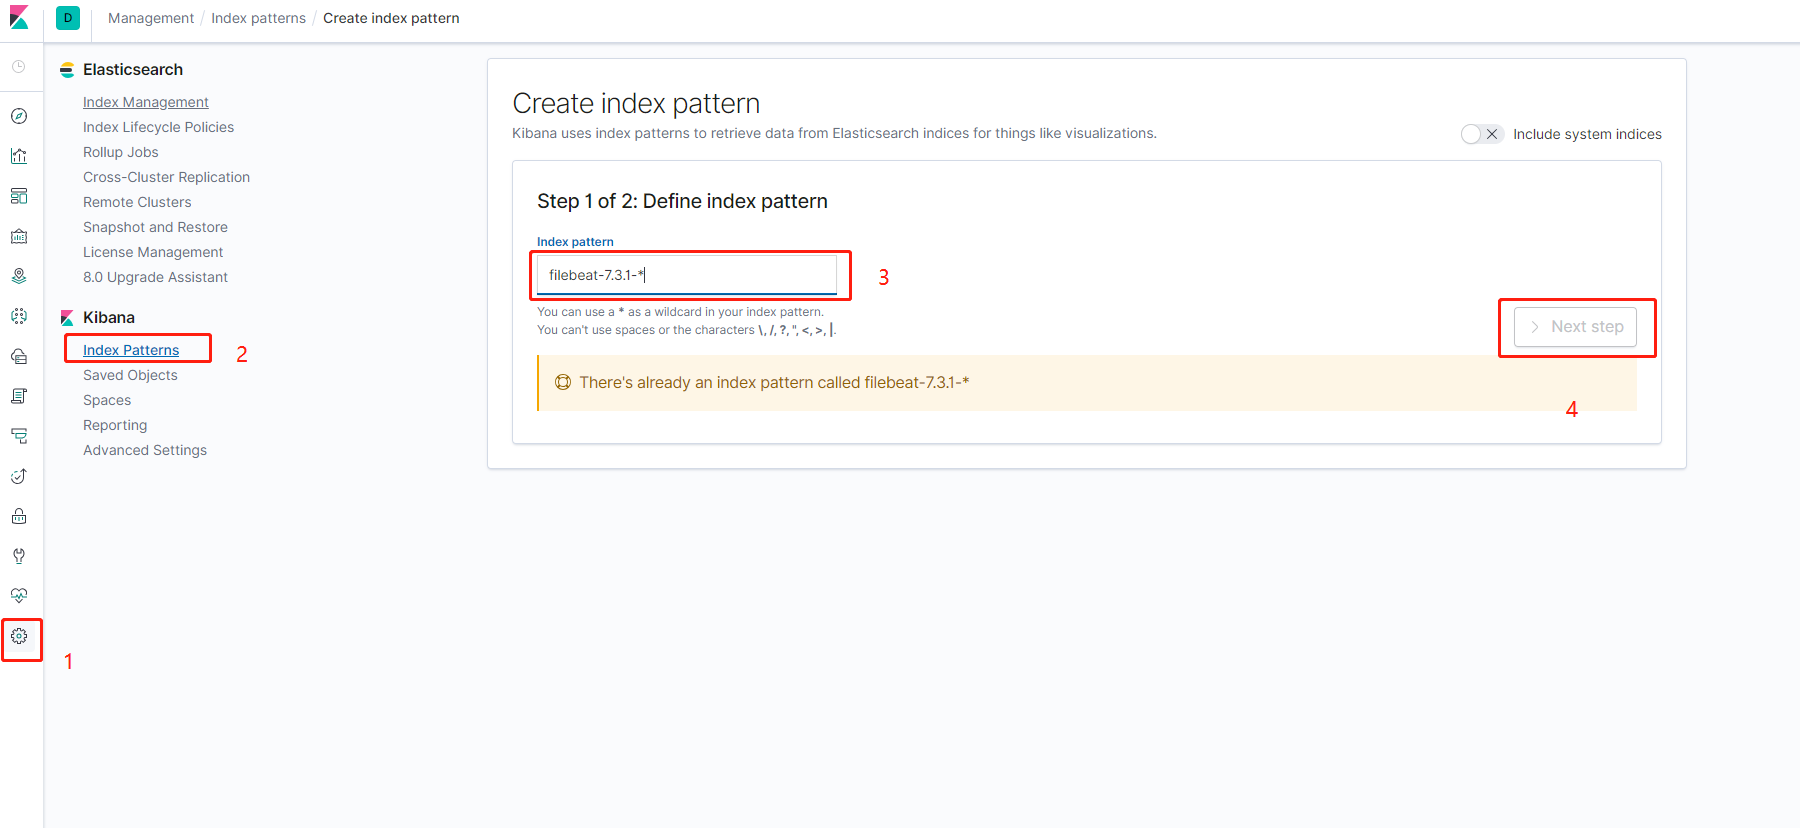Open the space selector D avatar
This screenshot has height=828, width=1800.
coord(68,18)
